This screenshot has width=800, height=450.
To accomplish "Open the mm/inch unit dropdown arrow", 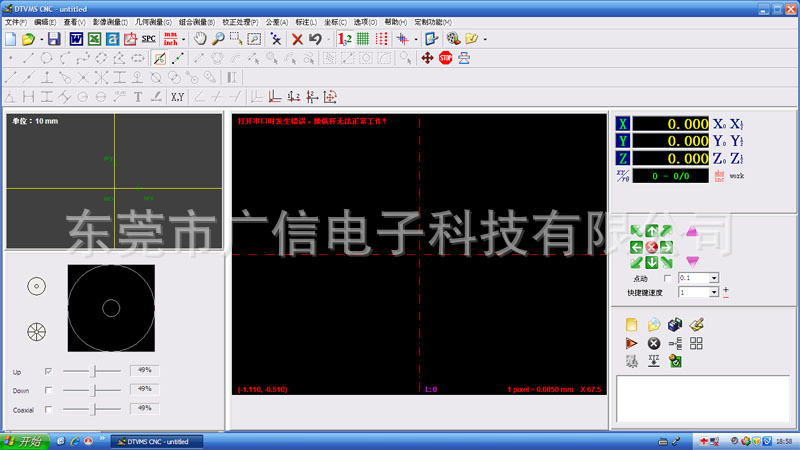I will coord(182,39).
